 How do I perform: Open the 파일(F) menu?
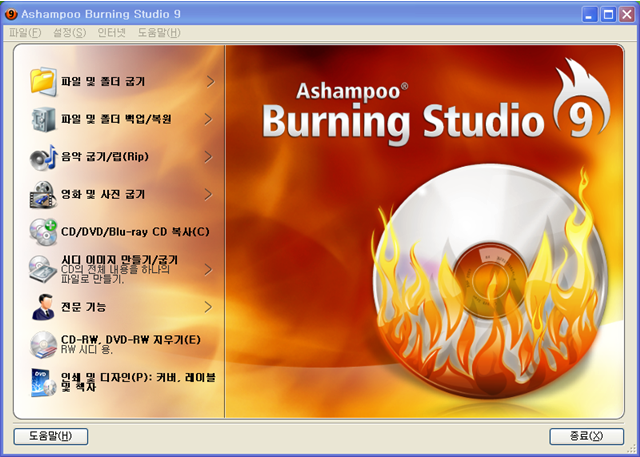coord(25,33)
